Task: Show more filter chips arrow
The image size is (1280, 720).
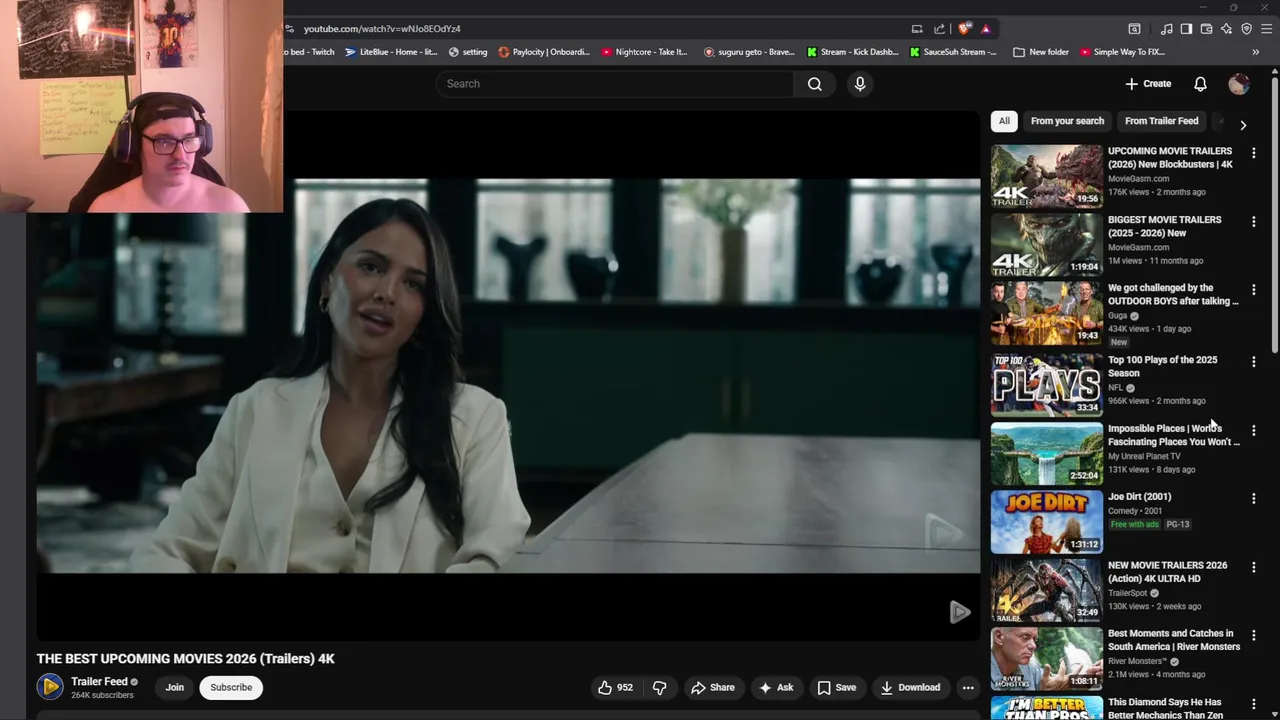Action: [1243, 125]
